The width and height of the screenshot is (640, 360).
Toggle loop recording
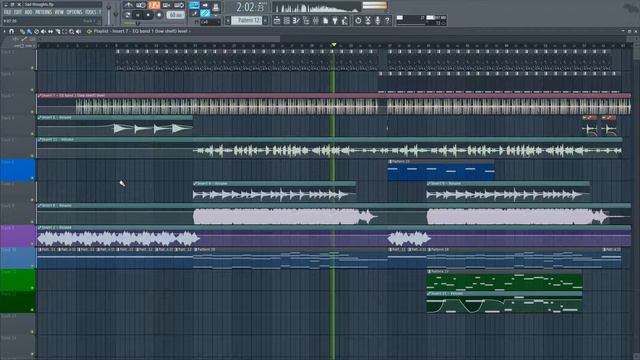click(180, 4)
